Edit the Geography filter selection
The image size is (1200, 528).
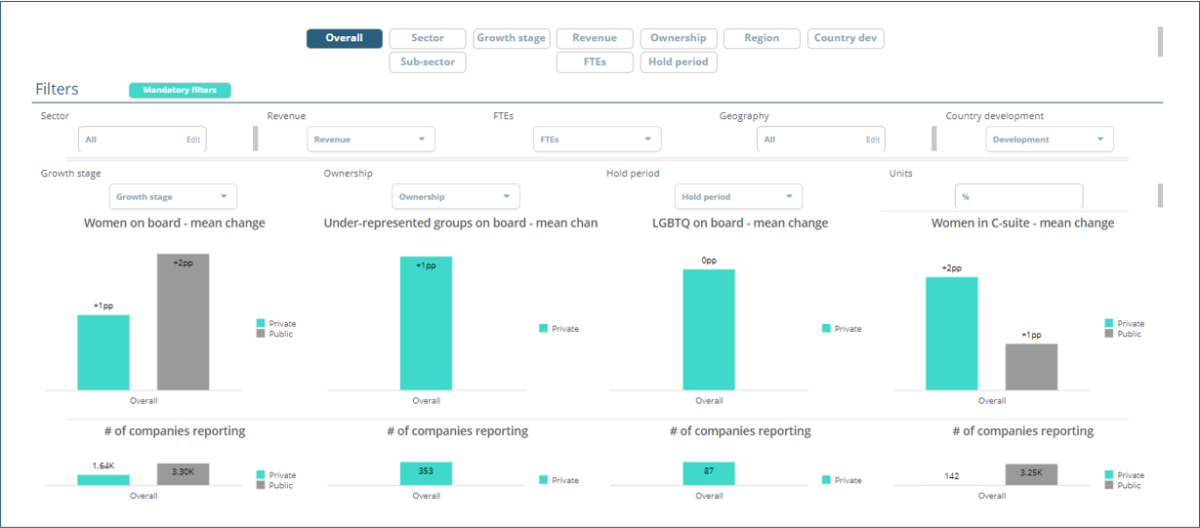[x=872, y=140]
